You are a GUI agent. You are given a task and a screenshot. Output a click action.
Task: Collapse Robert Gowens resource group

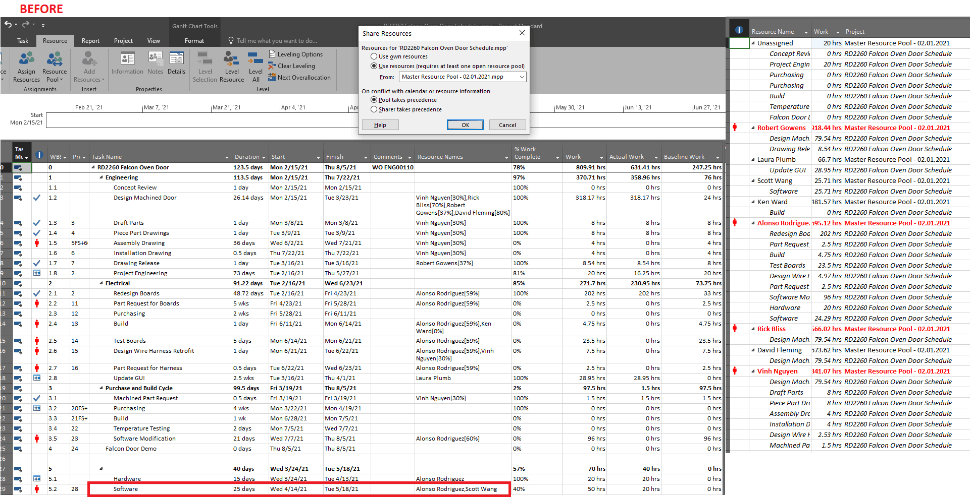click(x=753, y=127)
